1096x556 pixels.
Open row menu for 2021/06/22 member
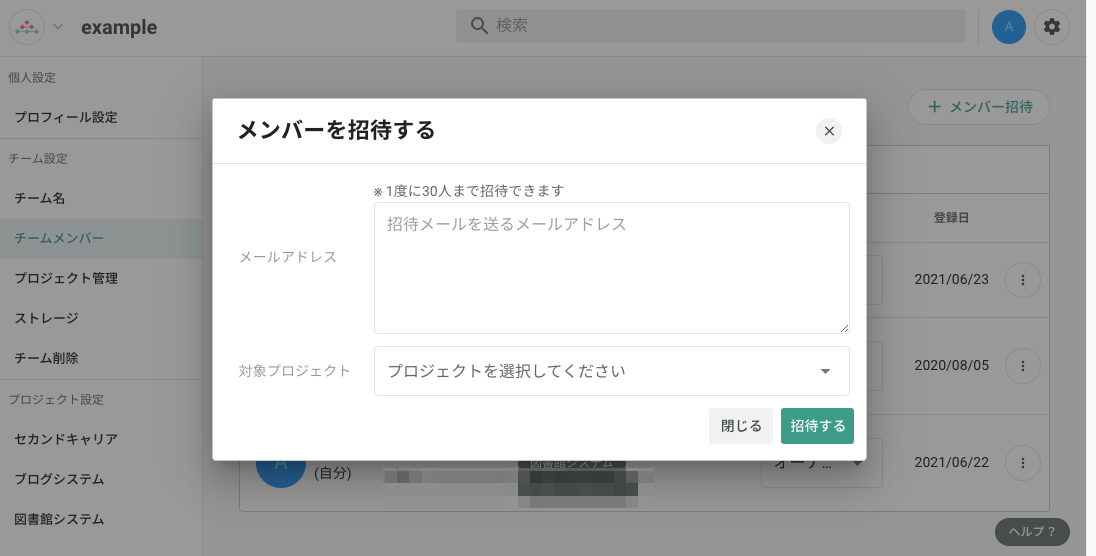pyautogui.click(x=1023, y=463)
